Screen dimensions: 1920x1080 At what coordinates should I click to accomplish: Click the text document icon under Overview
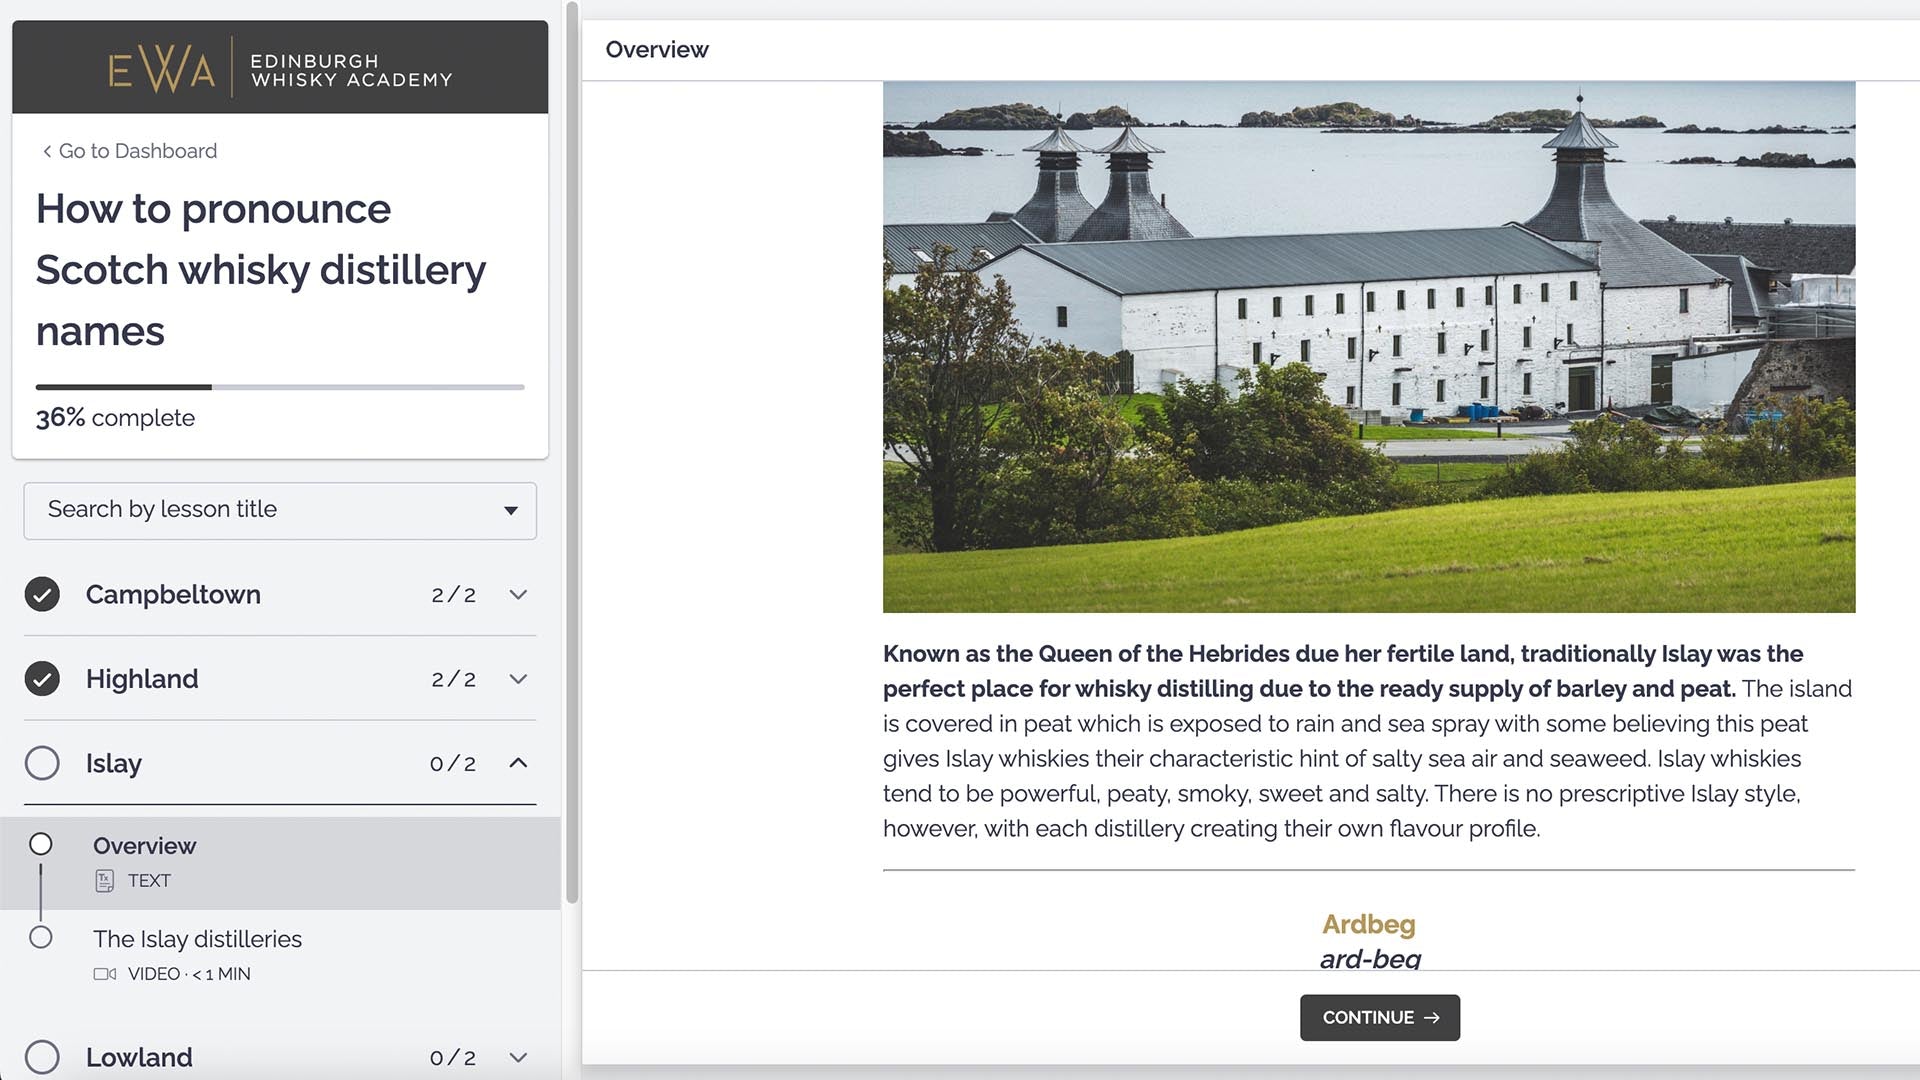(x=104, y=881)
